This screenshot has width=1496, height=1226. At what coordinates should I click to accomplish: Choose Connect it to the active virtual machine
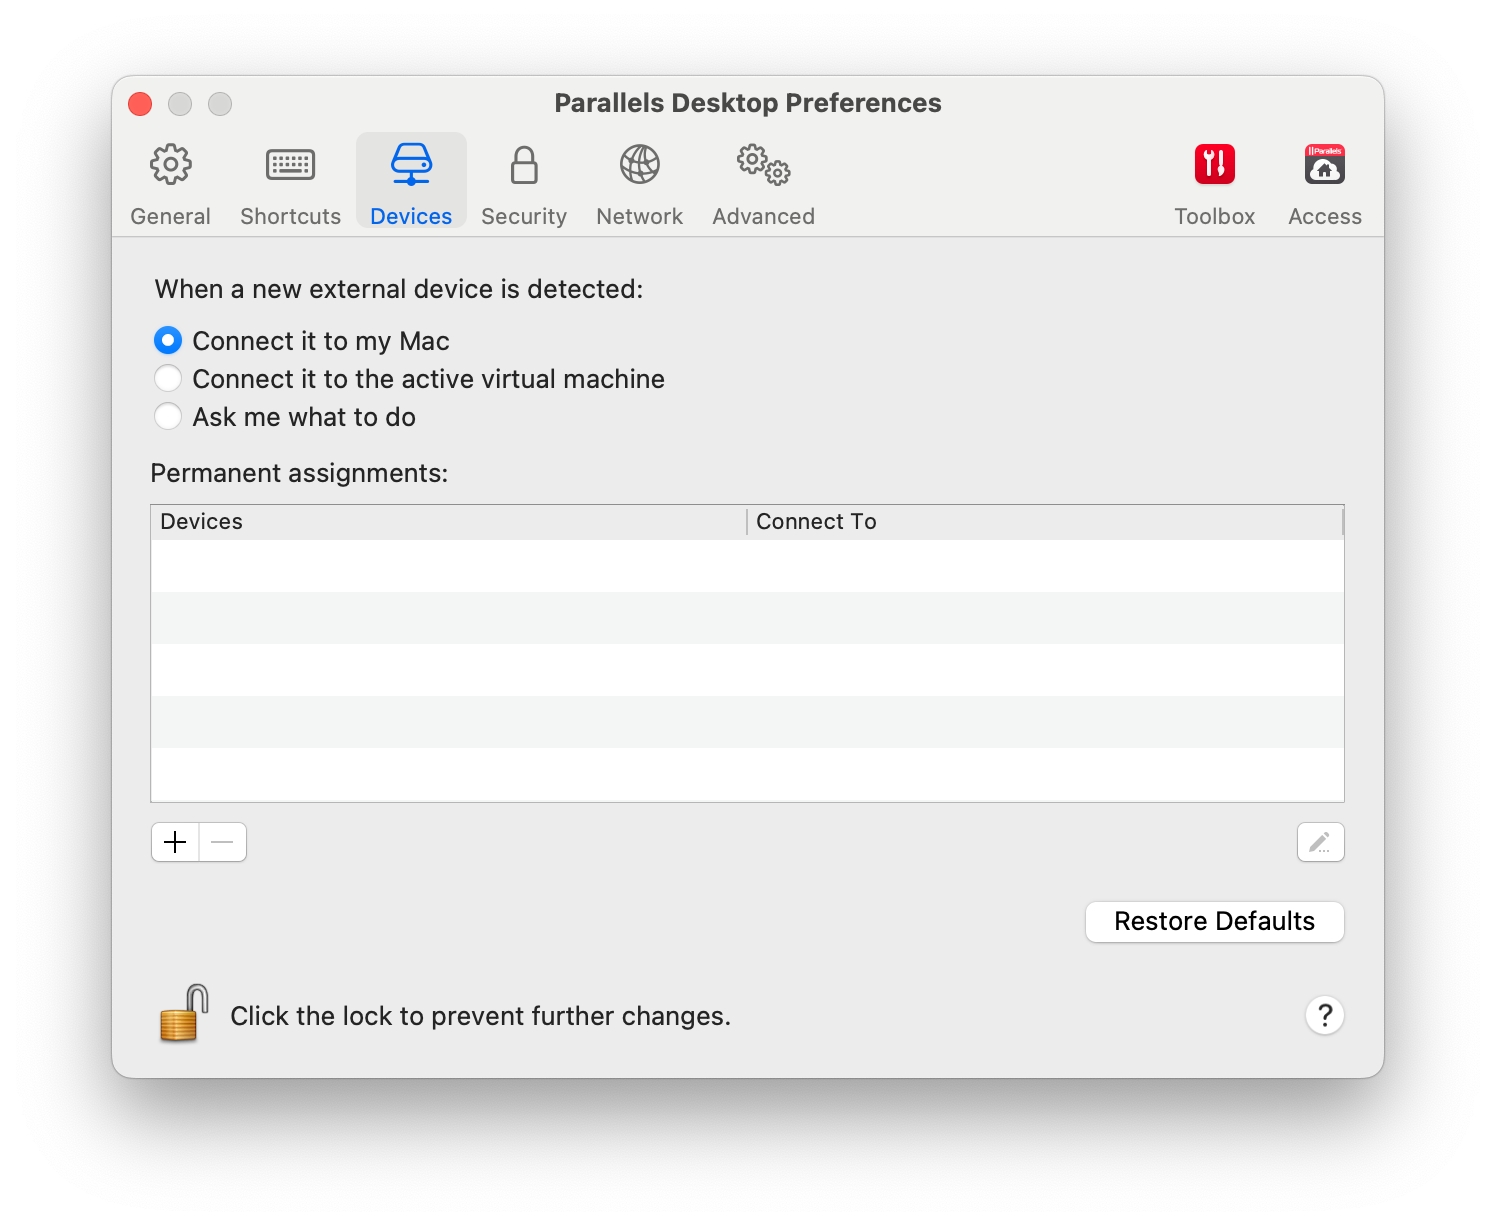pos(168,379)
